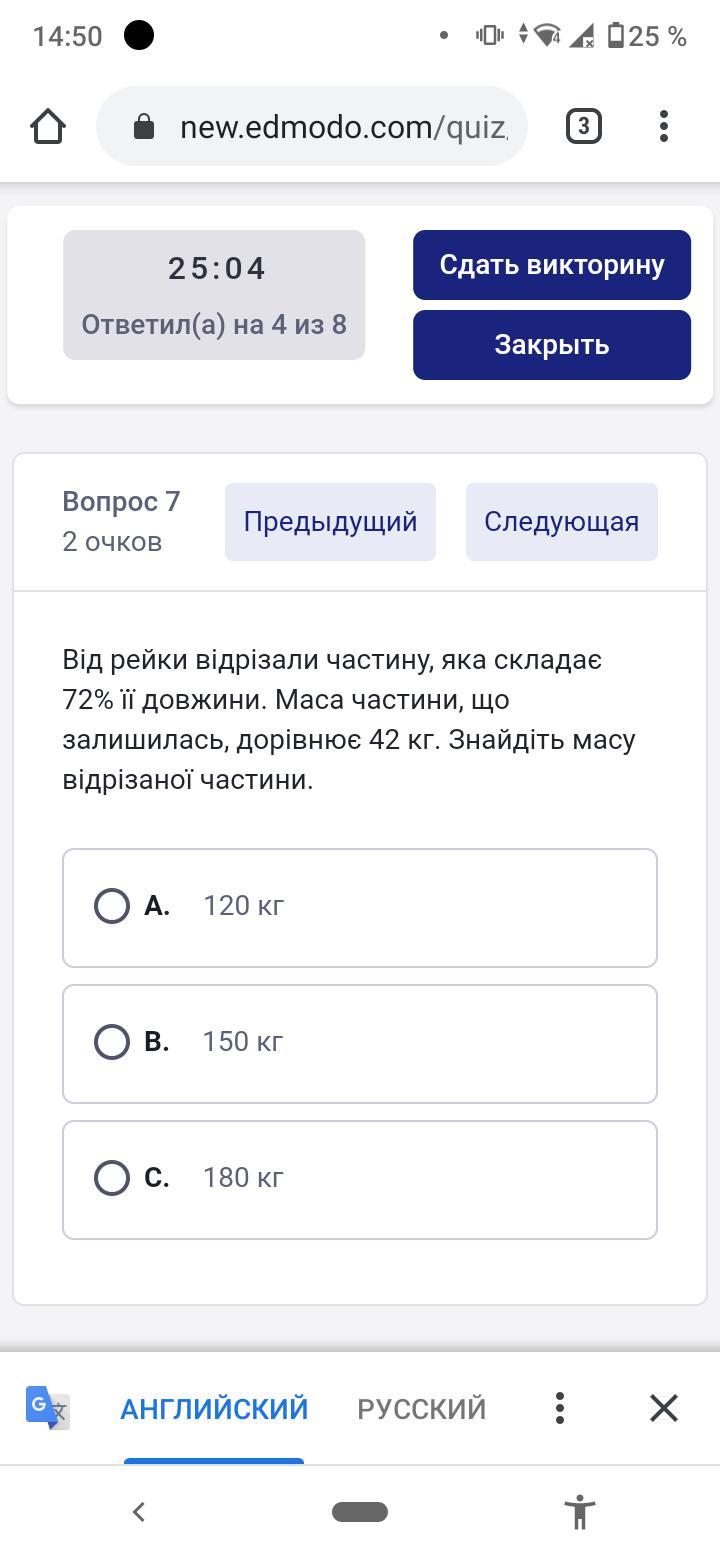Select answer B radio 150 кг
The image size is (720, 1560).
click(x=112, y=1042)
